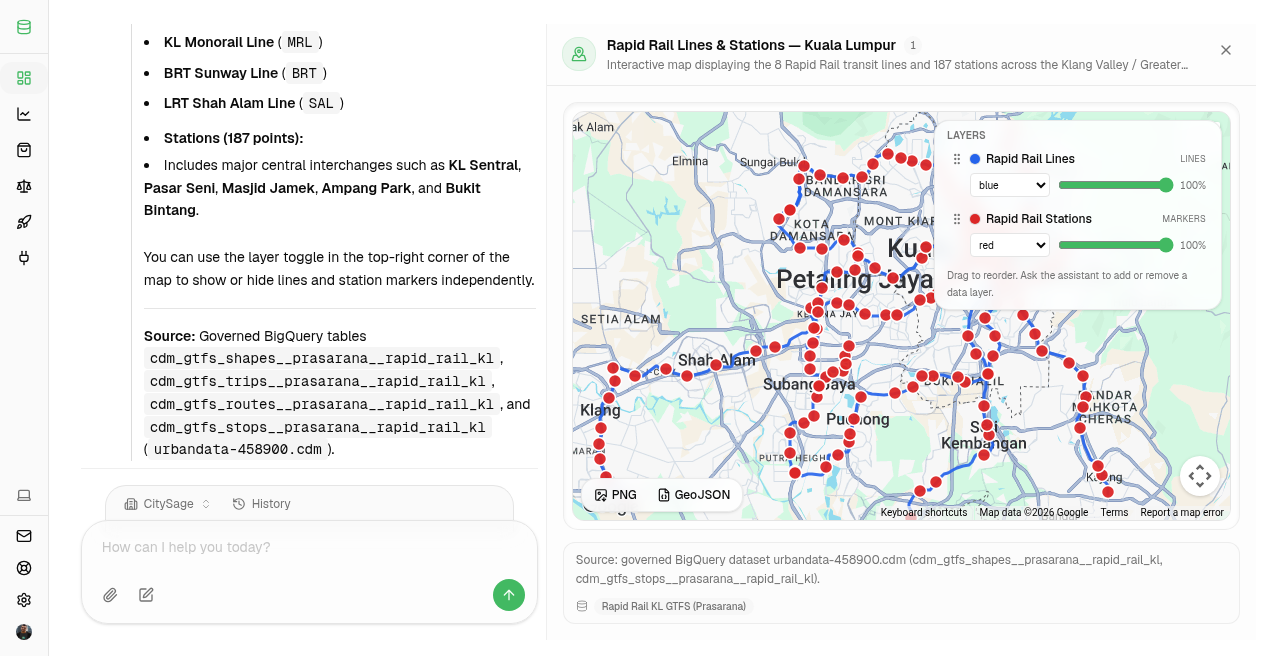Open the line chart analytics sidebar icon
The width and height of the screenshot is (1280, 656).
click(x=24, y=114)
